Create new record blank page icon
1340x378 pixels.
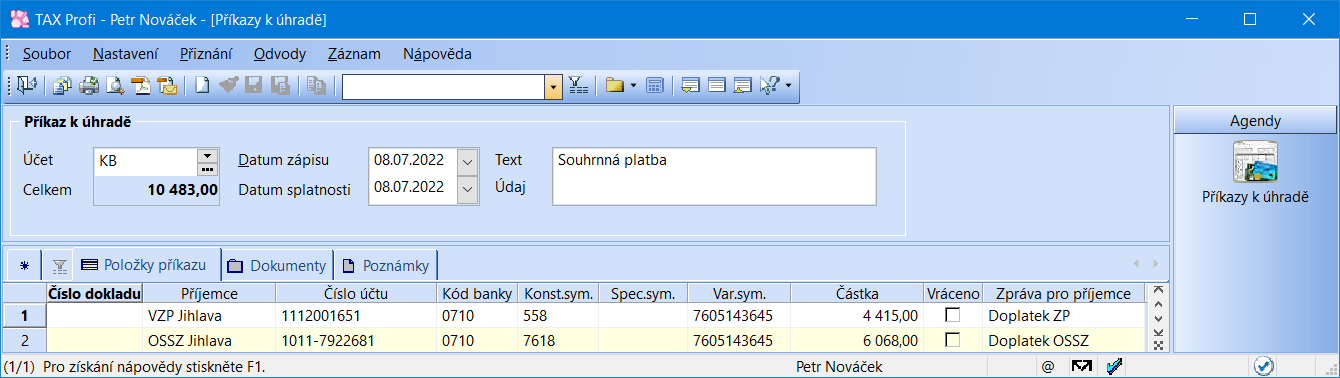coord(202,86)
